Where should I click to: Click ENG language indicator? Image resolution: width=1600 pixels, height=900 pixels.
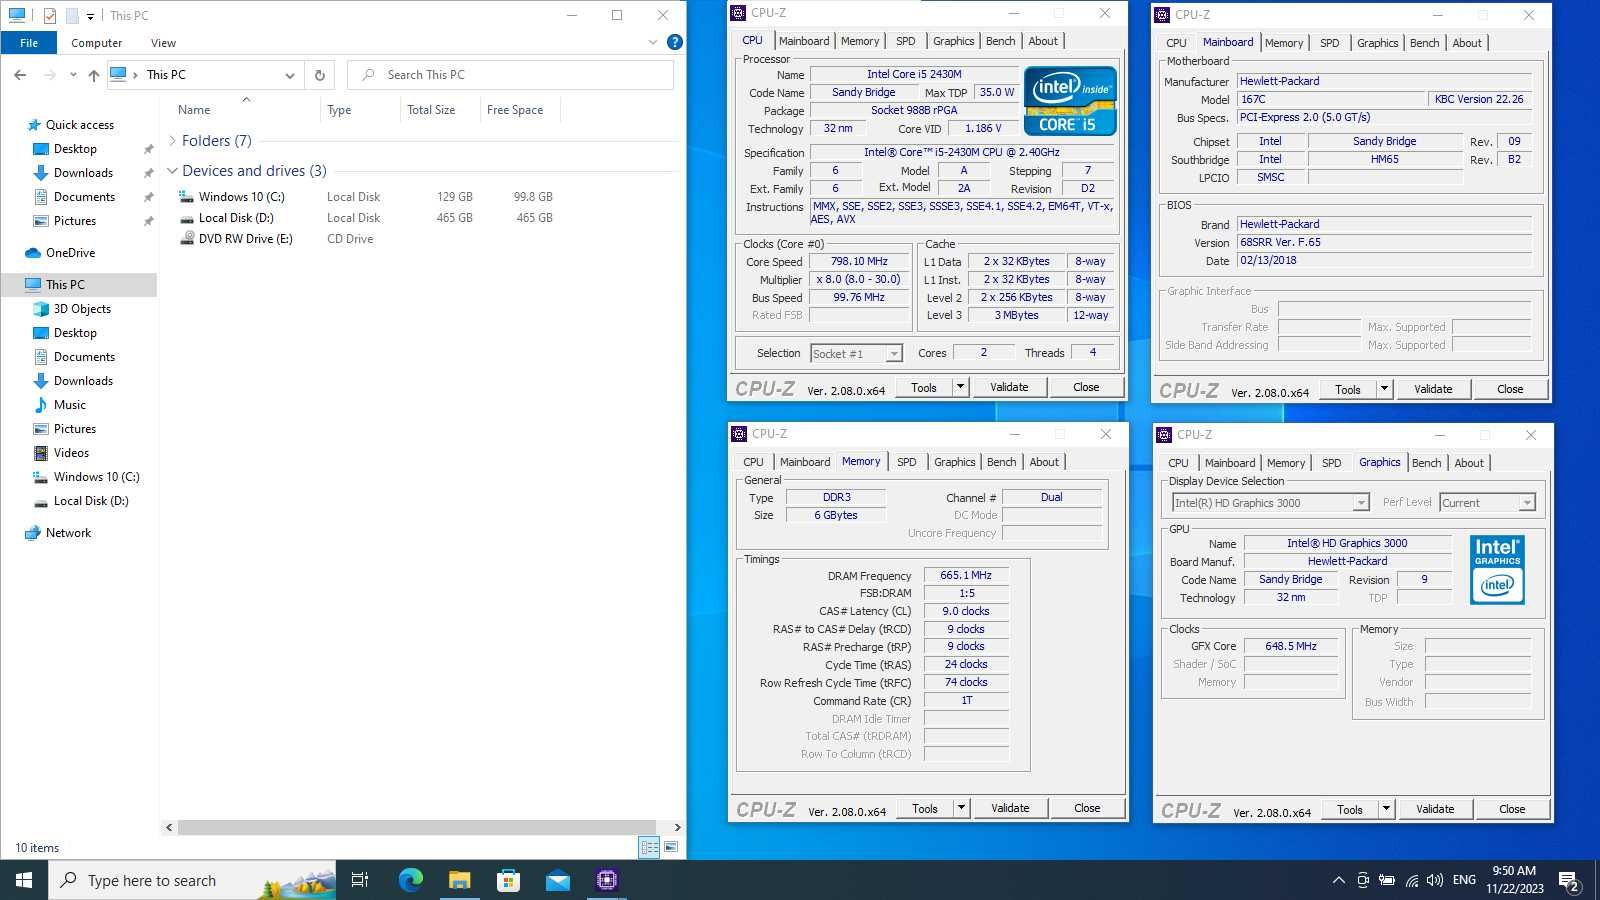click(x=1464, y=880)
